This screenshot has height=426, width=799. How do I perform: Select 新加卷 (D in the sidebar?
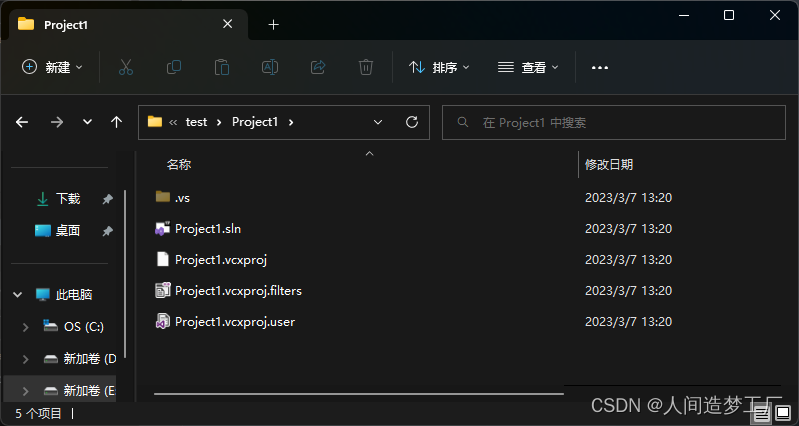(90, 359)
